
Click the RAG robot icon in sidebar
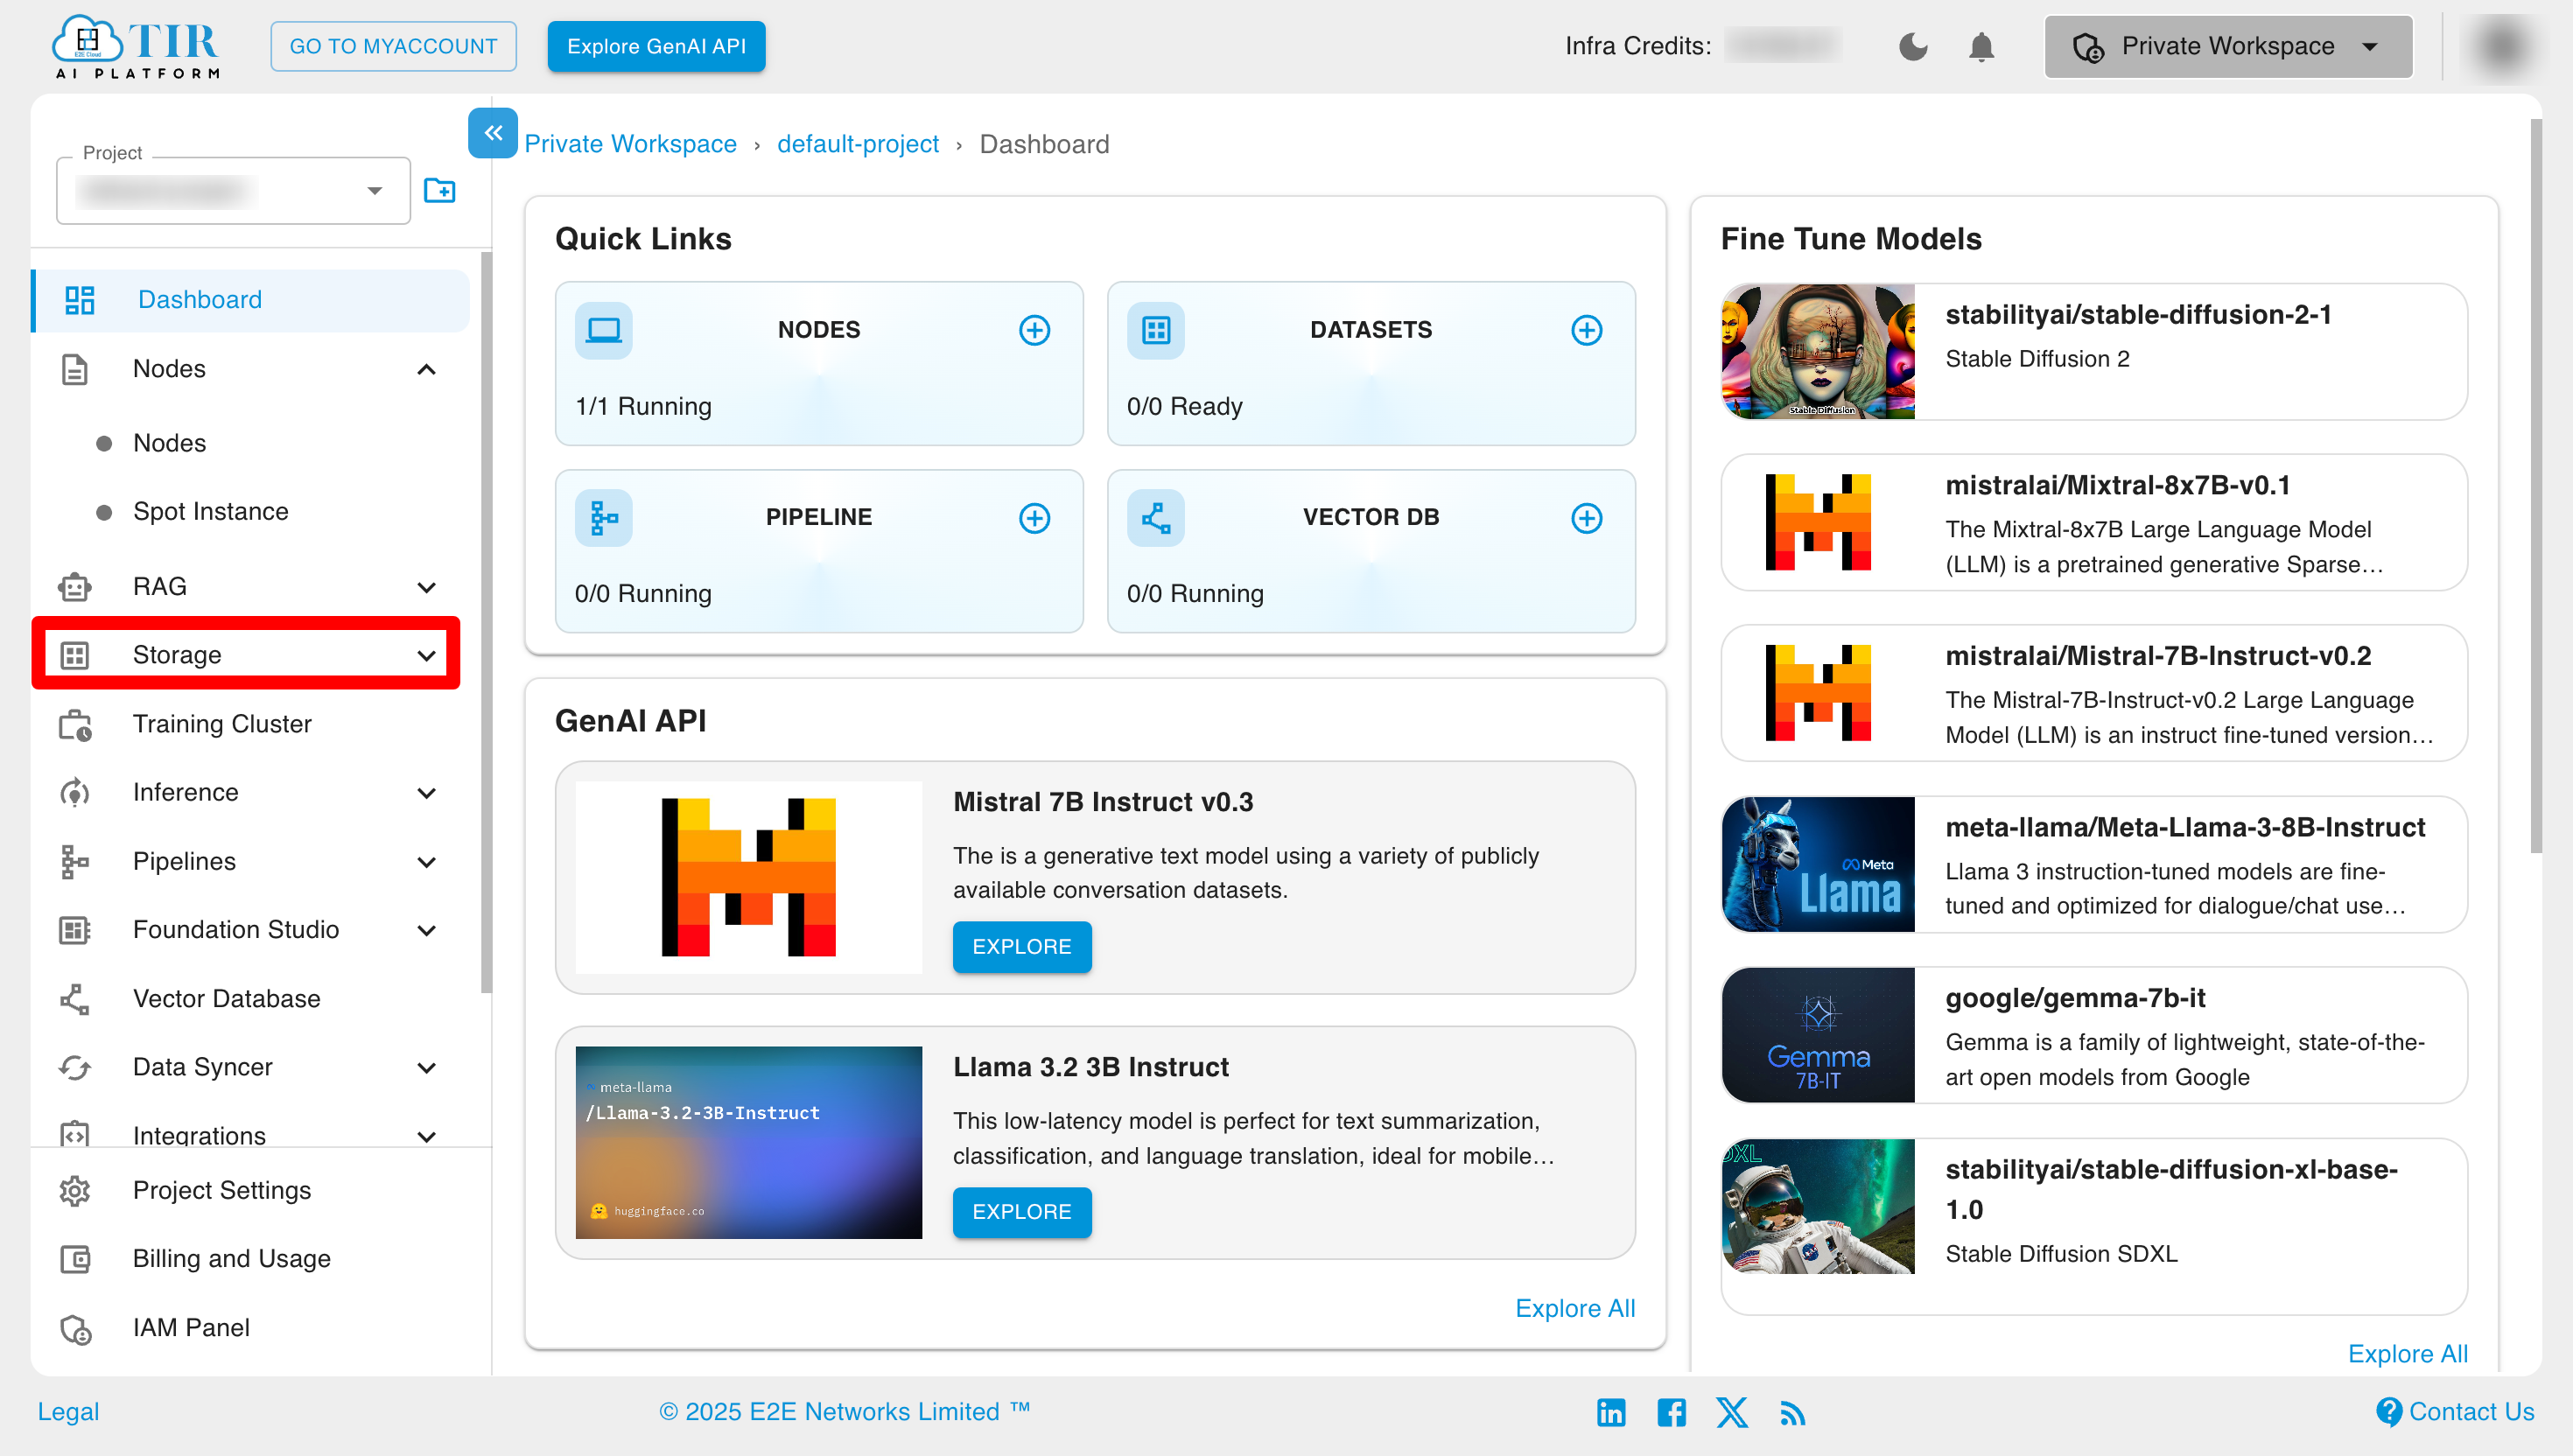pyautogui.click(x=75, y=586)
